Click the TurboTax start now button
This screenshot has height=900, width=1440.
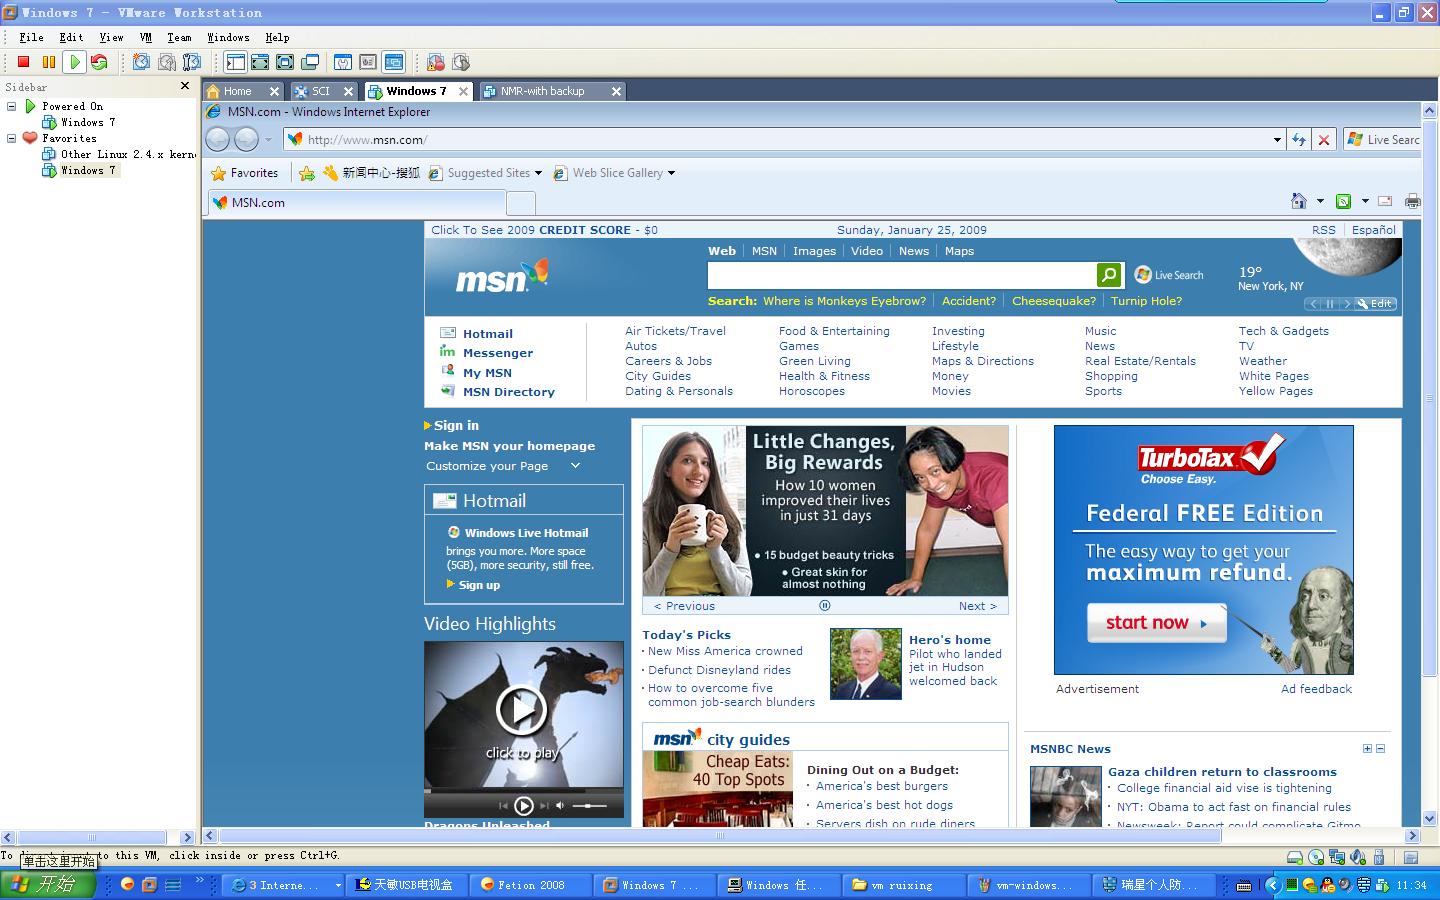tap(1156, 623)
